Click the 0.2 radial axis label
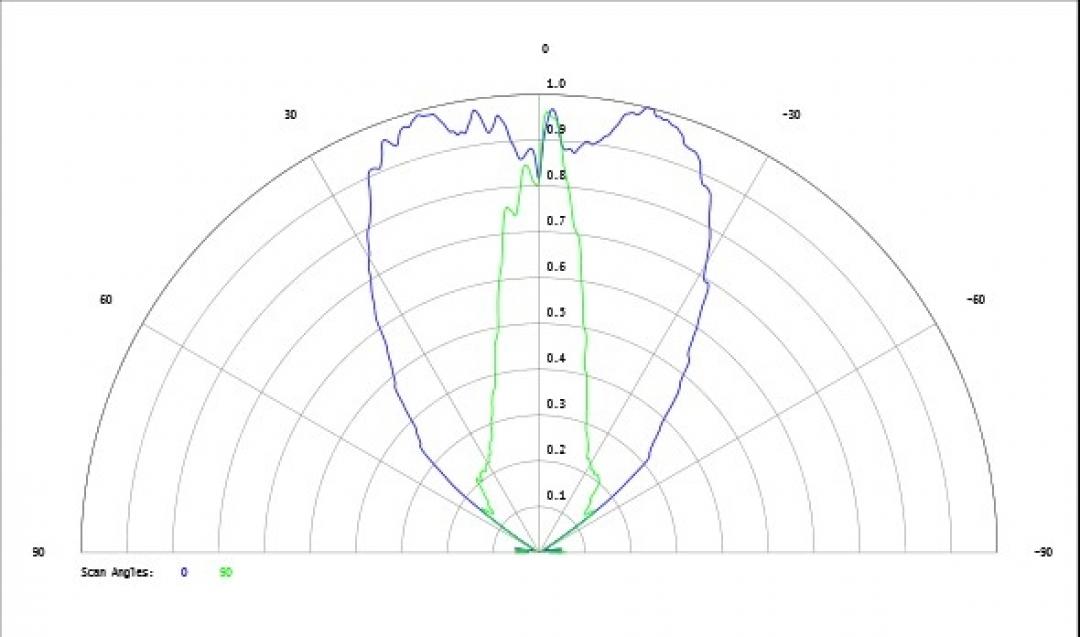 [556, 450]
